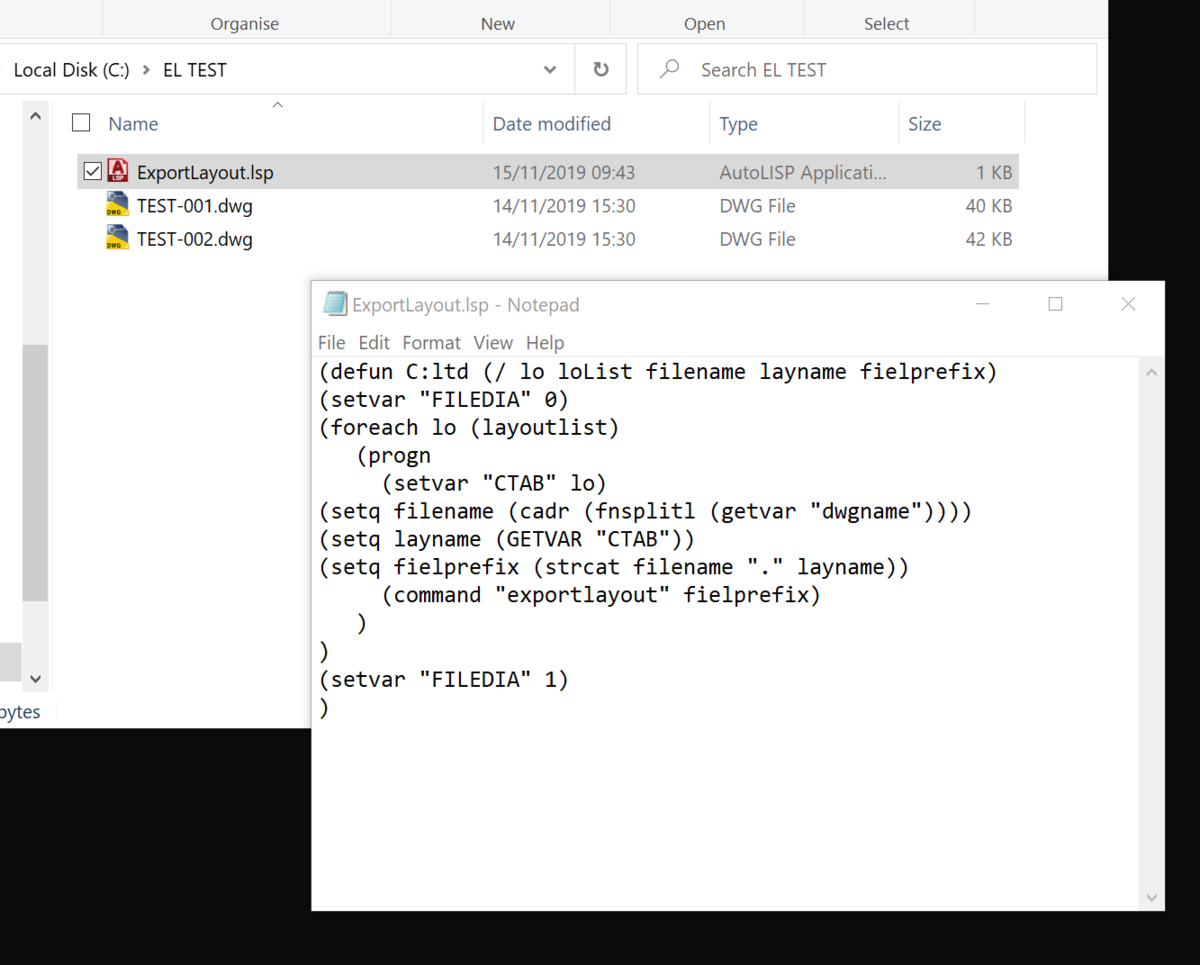Click the TEST-002.dwg file icon

(x=118, y=238)
